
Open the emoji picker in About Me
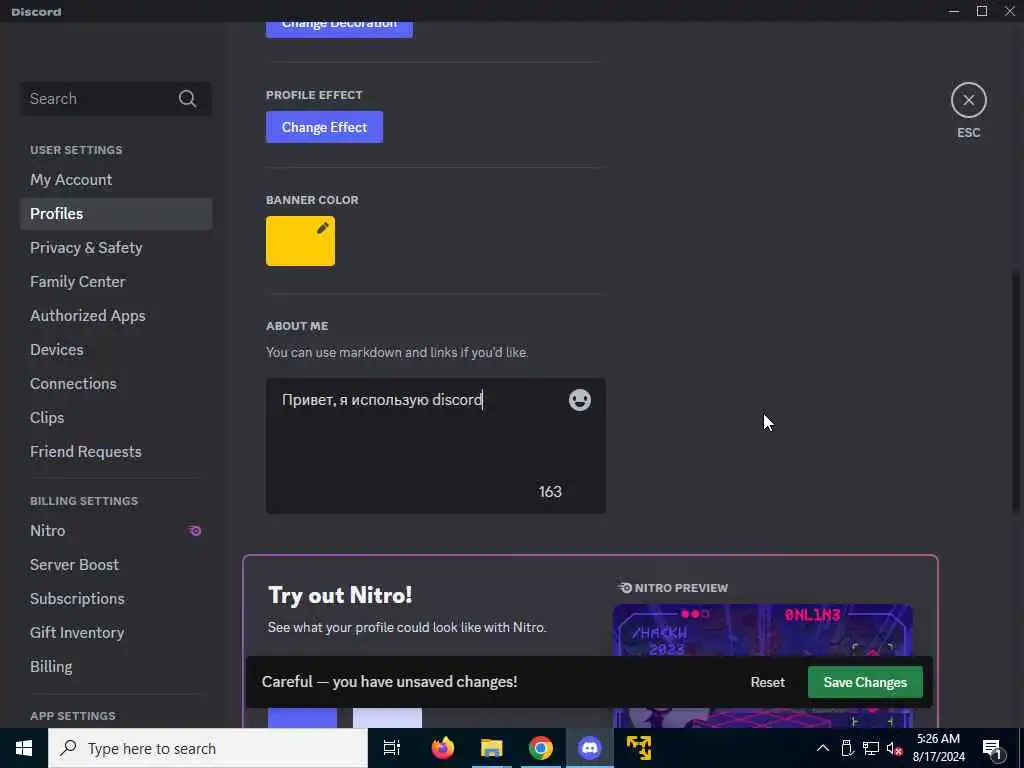coord(579,400)
